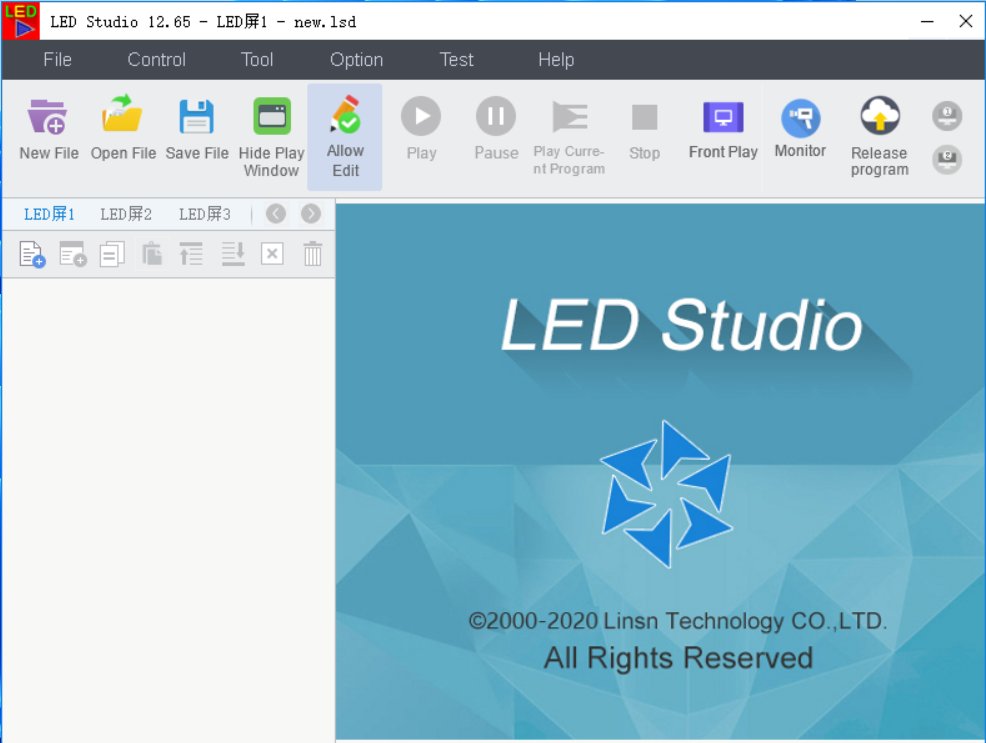Viewport: 986px width, 743px height.
Task: Click the boxed X remove icon
Action: click(x=272, y=254)
